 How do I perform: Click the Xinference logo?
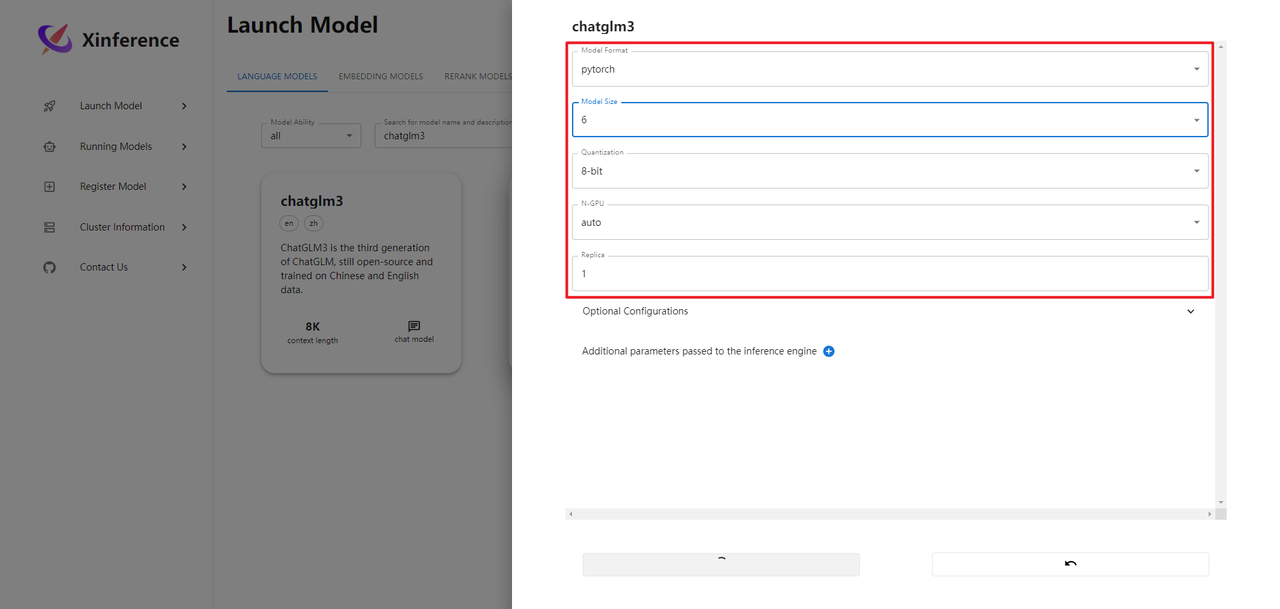click(55, 40)
